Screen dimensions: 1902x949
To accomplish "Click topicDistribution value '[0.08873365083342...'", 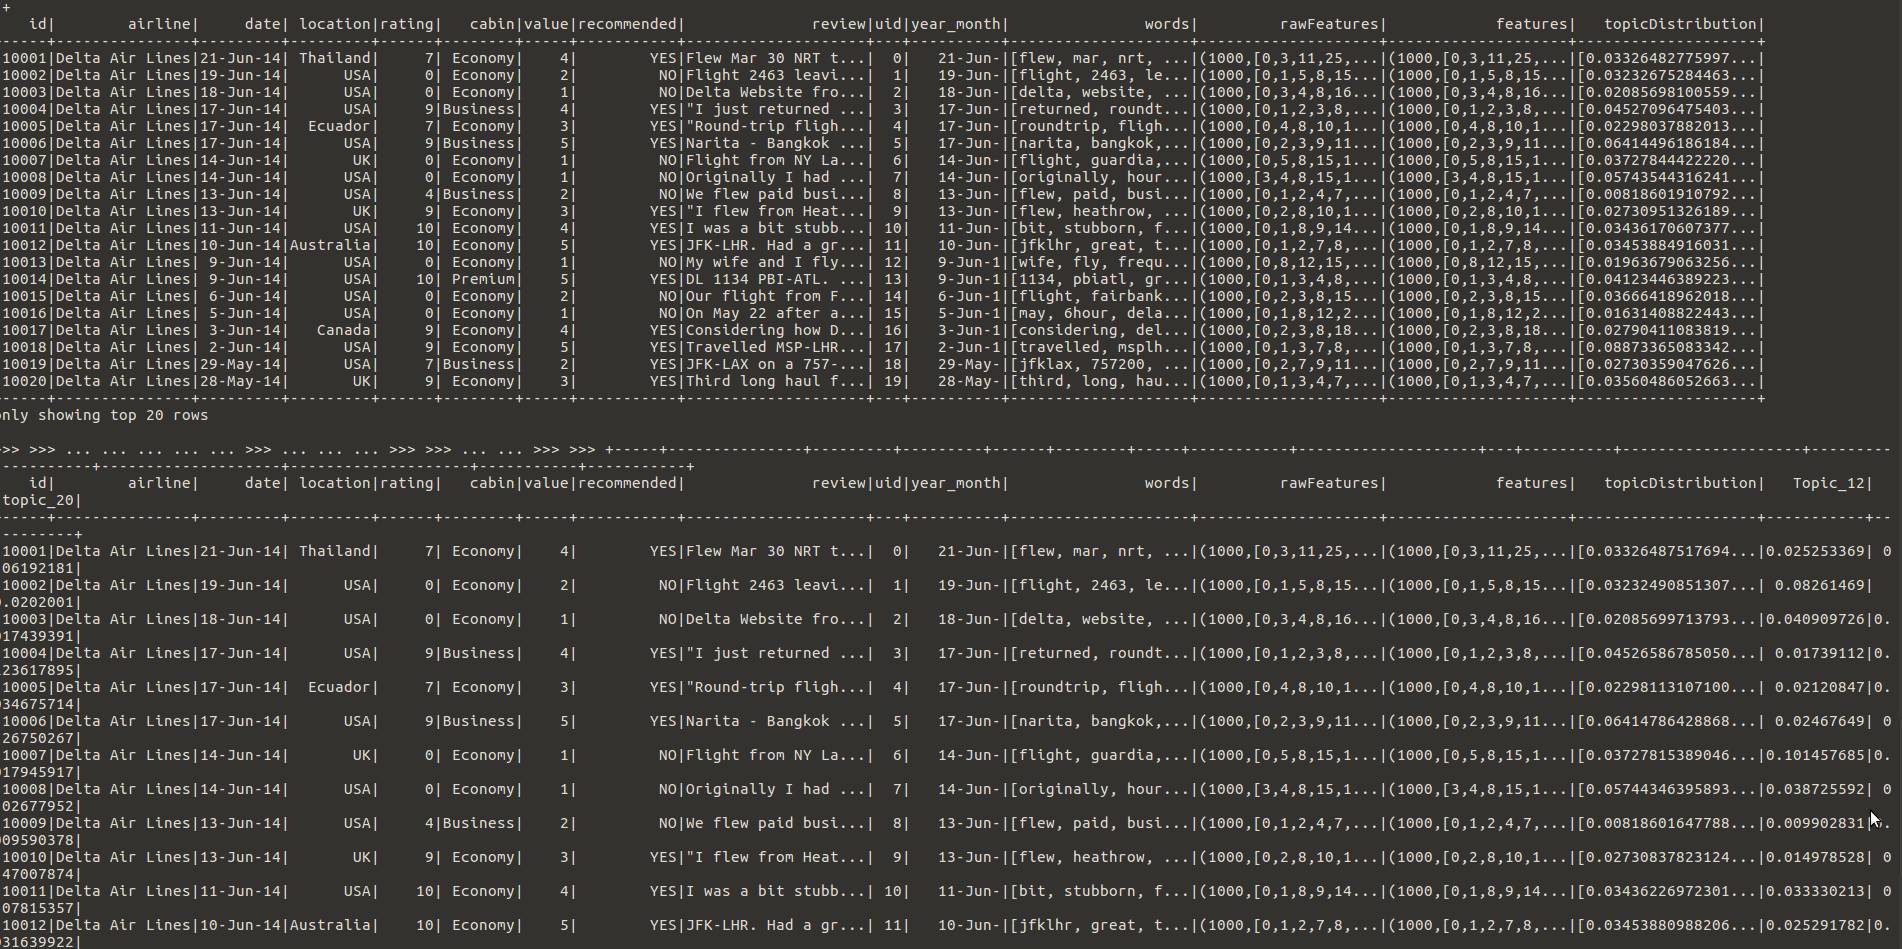I will 1668,347.
